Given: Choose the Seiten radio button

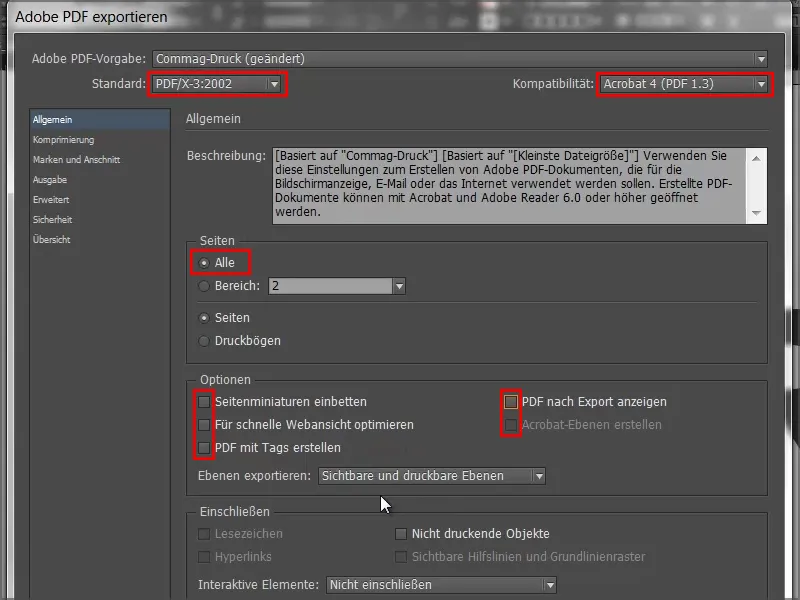Looking at the screenshot, I should pos(204,318).
